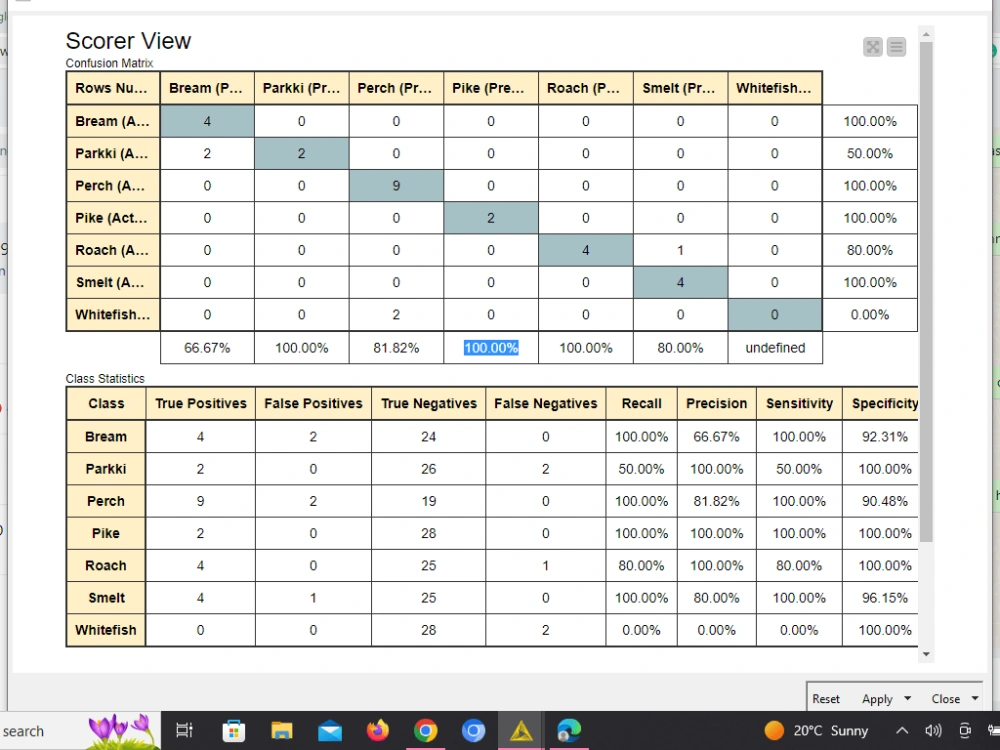Select the 'Parkki (Pr...' predicted column header
This screenshot has width=1000, height=750.
302,88
